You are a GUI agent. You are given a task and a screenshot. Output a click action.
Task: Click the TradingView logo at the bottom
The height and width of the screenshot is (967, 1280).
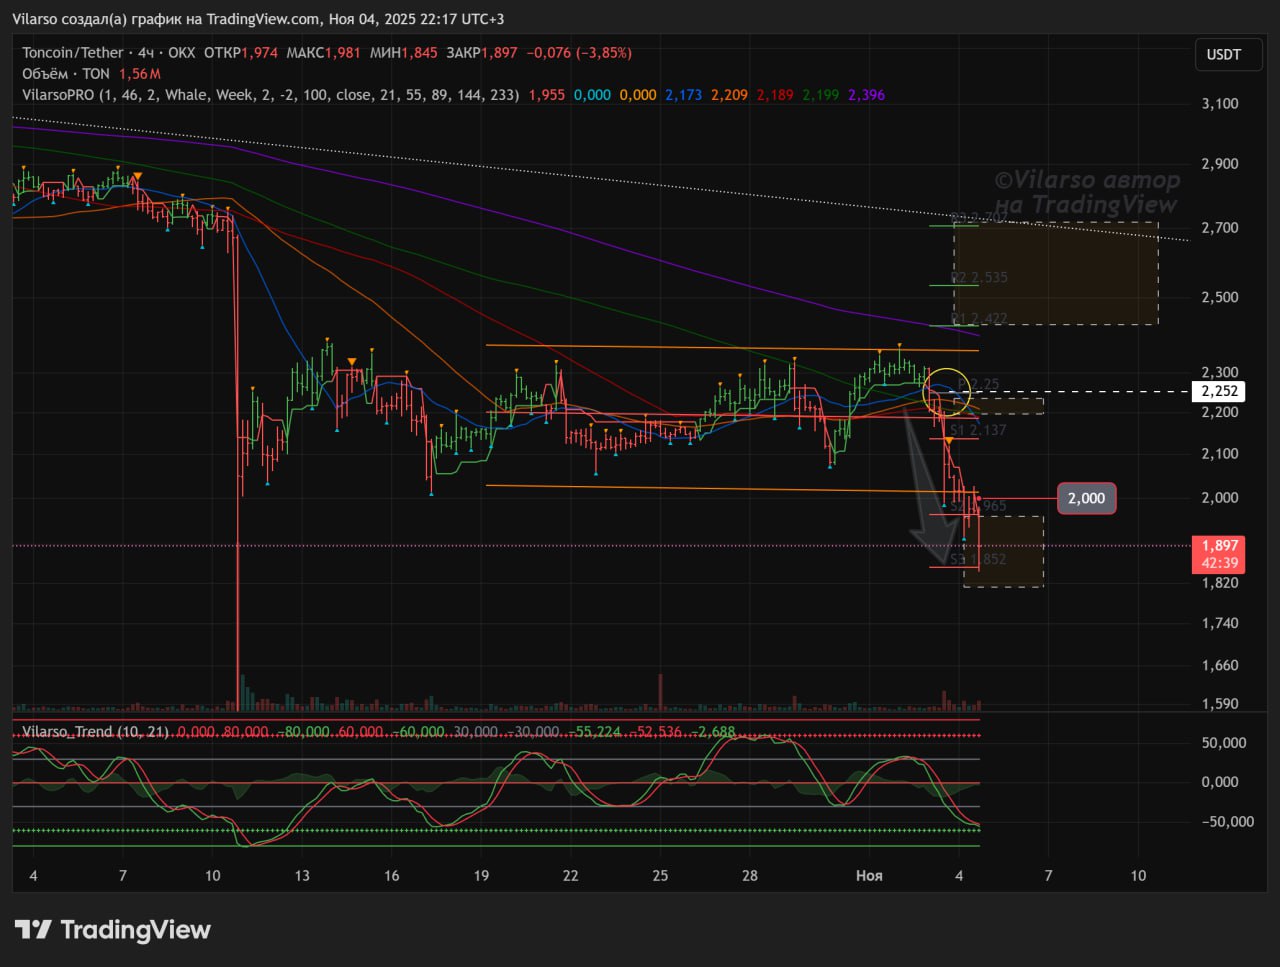click(x=112, y=930)
